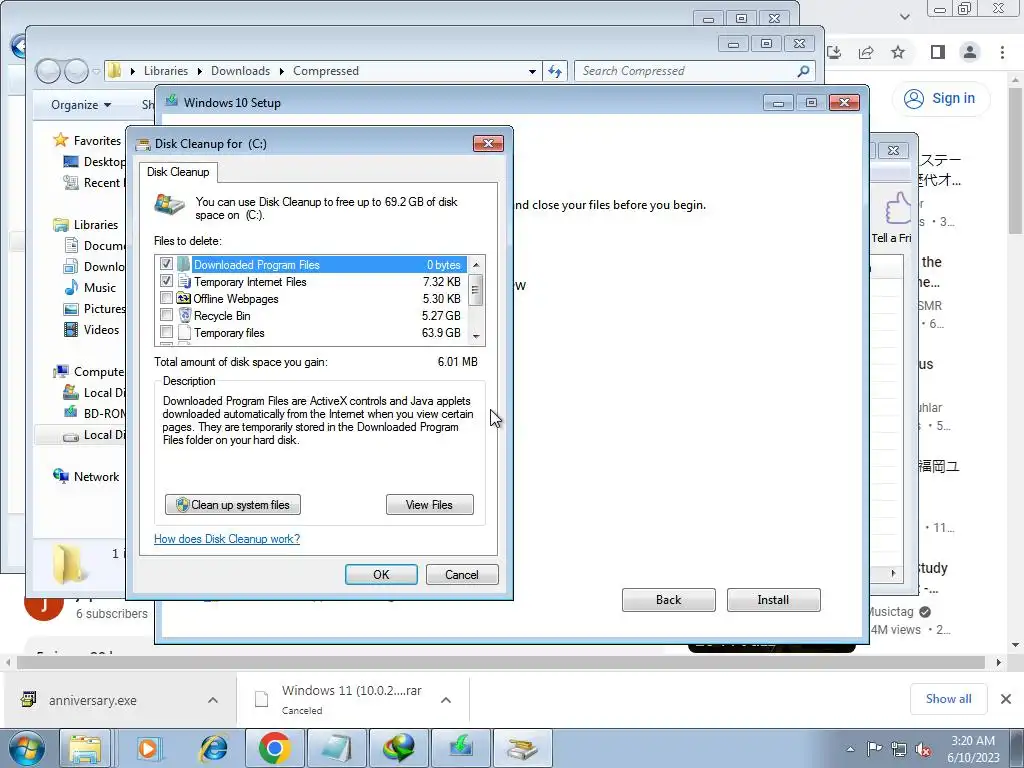Click the Files to delete scrollbar thumb
Screen dimensions: 1024x768
(476, 291)
